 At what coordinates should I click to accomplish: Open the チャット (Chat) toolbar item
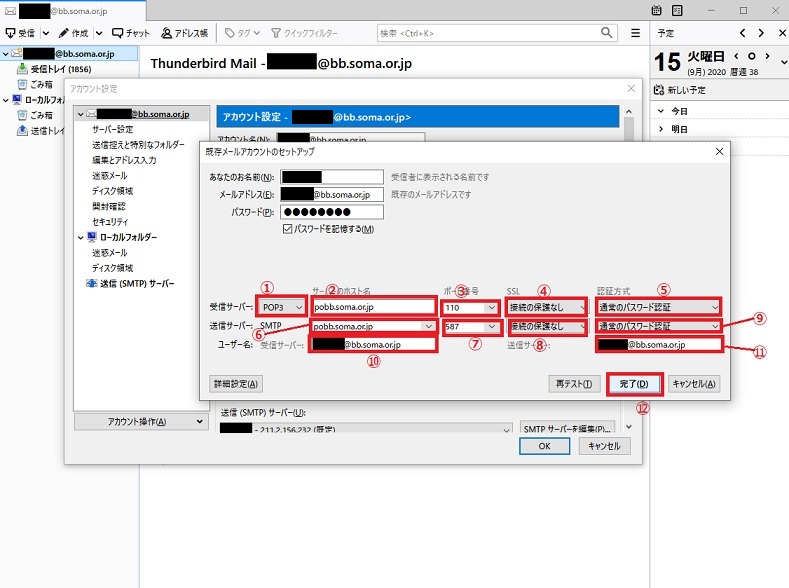pyautogui.click(x=131, y=33)
